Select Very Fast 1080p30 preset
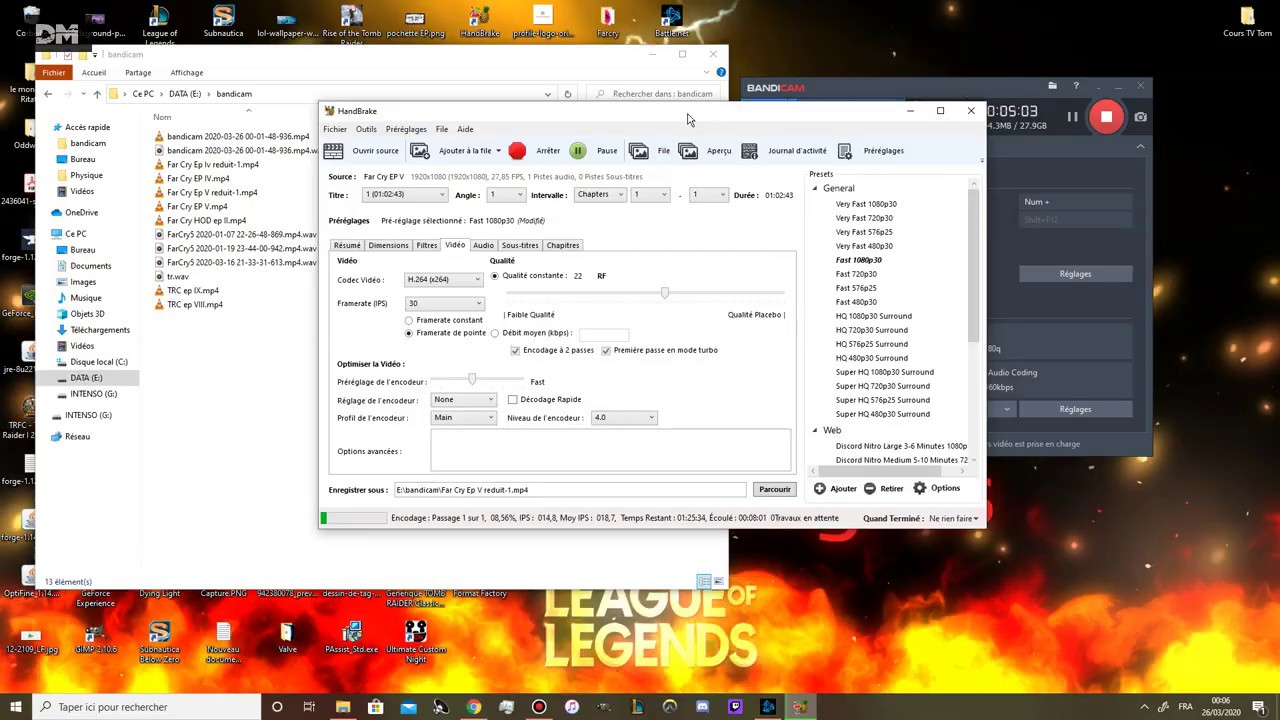Viewport: 1280px width, 720px height. click(866, 204)
